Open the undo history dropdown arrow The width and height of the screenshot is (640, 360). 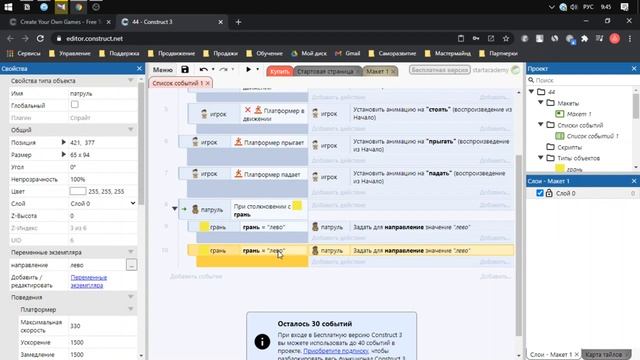point(213,70)
